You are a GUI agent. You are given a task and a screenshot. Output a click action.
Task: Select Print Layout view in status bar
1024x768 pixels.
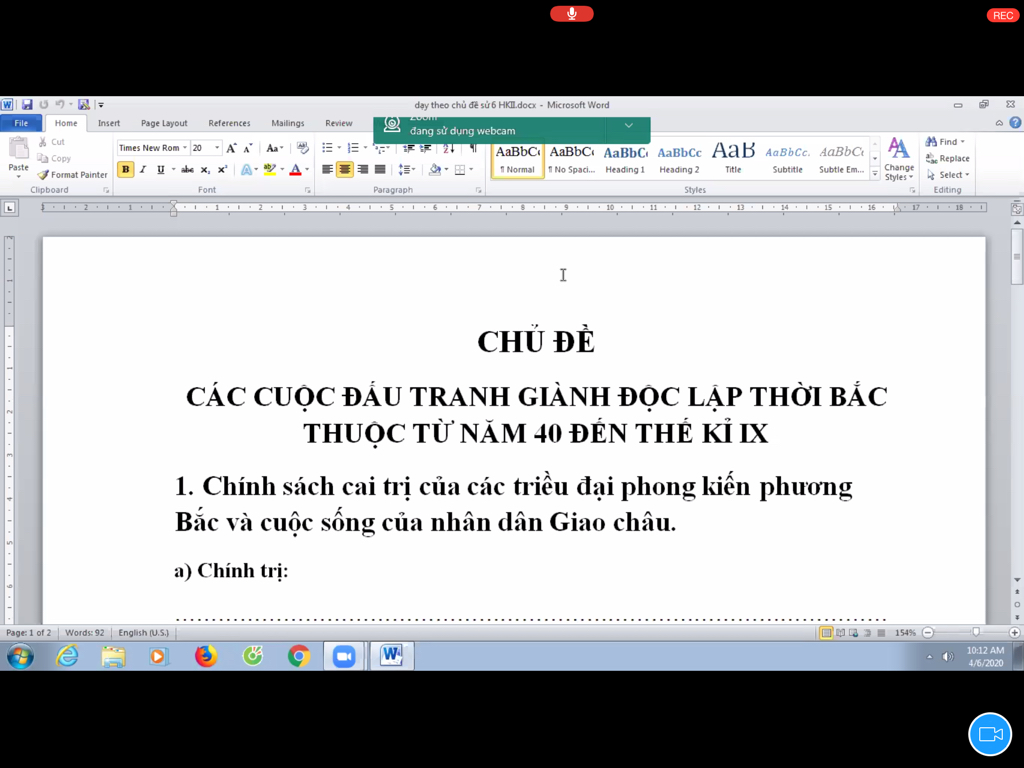(x=826, y=632)
